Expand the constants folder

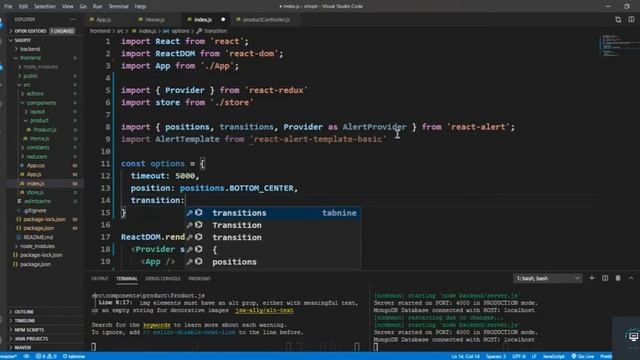click(38, 148)
